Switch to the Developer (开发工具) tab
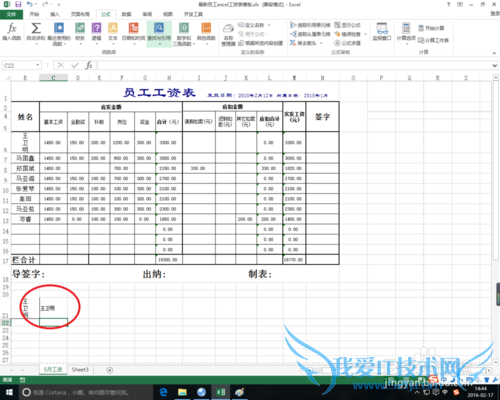The image size is (500, 400). coord(193,14)
